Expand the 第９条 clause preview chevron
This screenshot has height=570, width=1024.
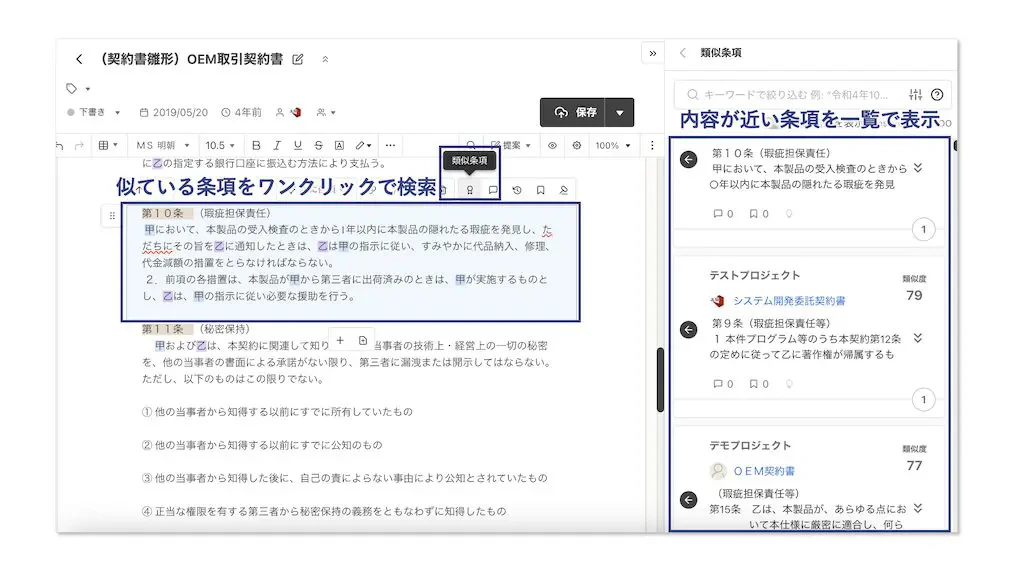click(x=918, y=338)
